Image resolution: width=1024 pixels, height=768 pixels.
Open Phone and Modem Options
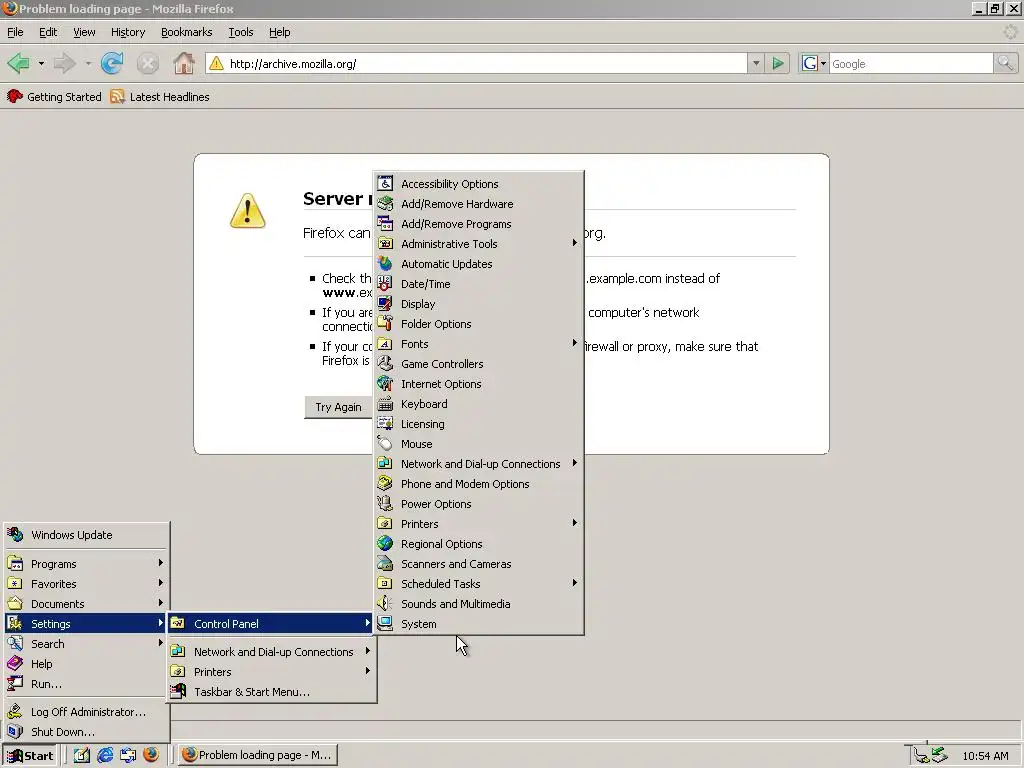tap(479, 484)
